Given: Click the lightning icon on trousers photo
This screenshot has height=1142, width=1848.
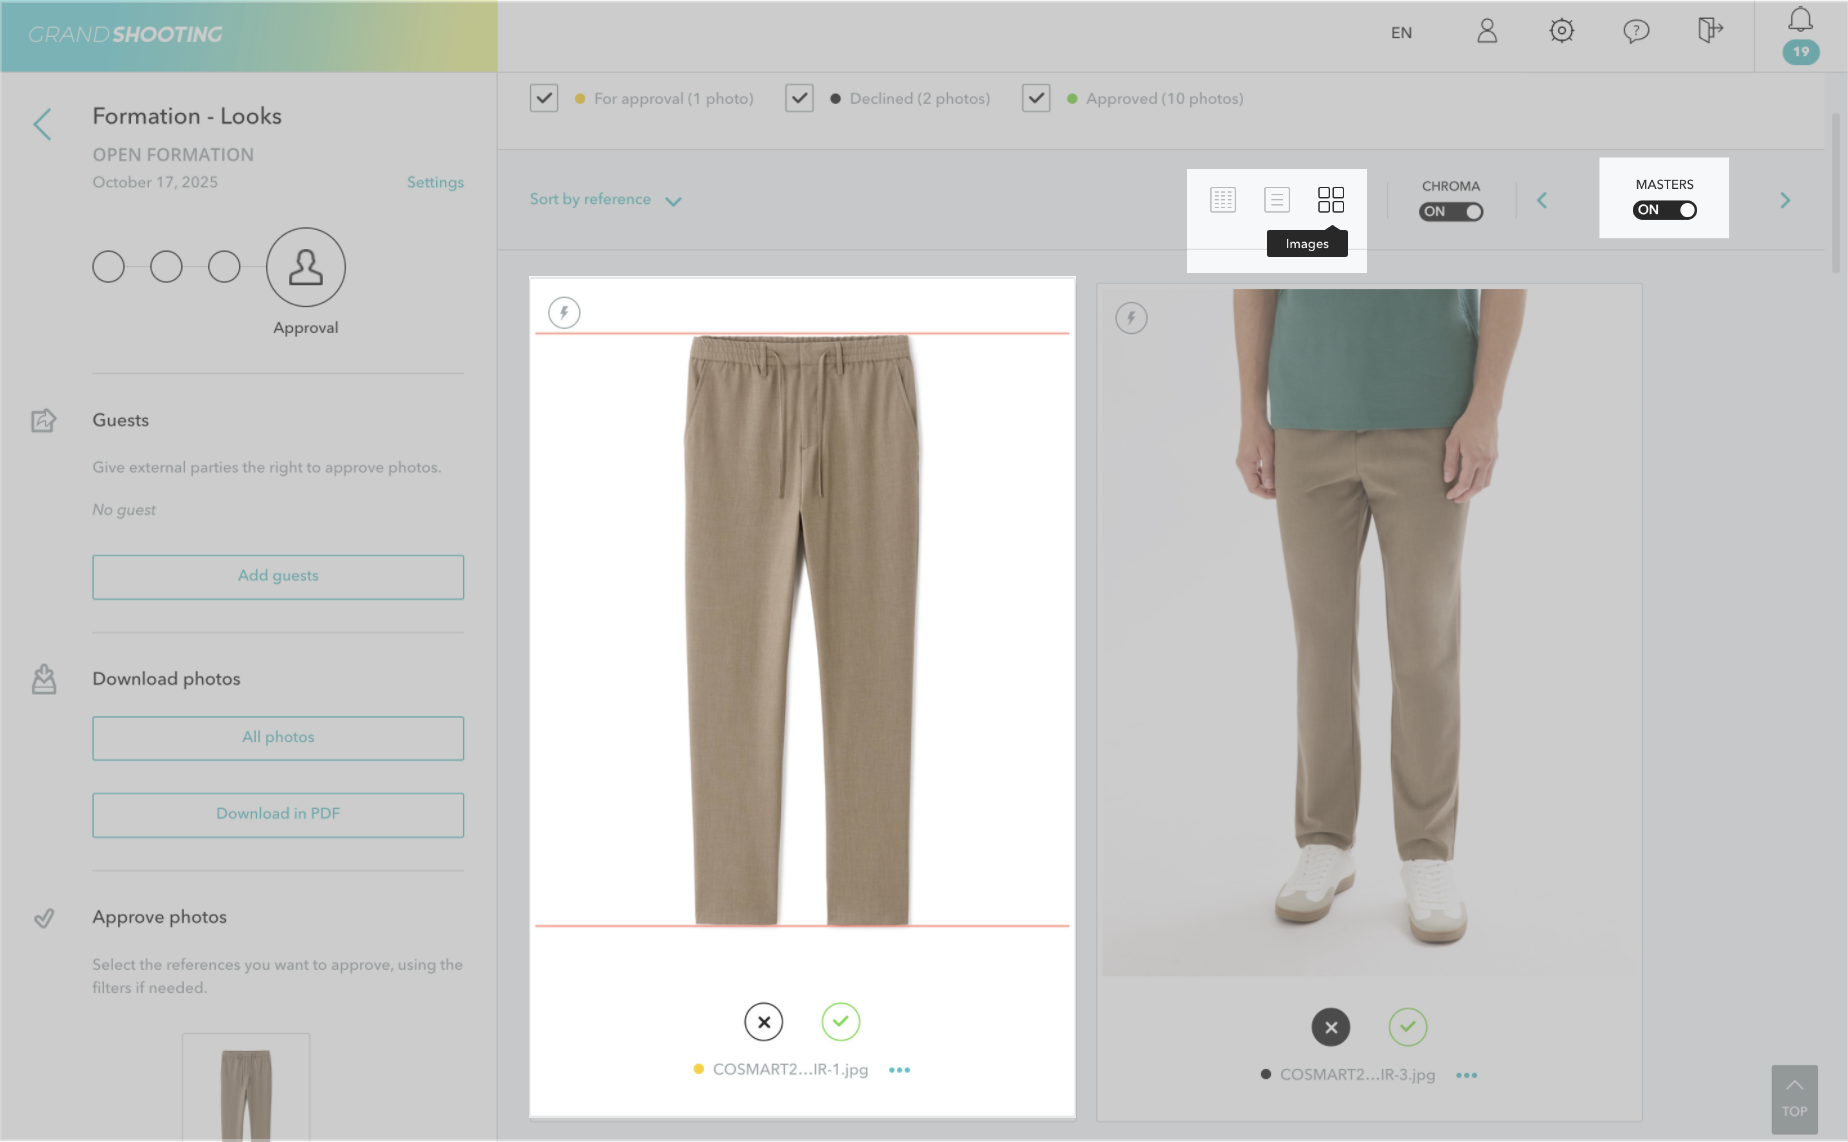Looking at the screenshot, I should coord(564,313).
